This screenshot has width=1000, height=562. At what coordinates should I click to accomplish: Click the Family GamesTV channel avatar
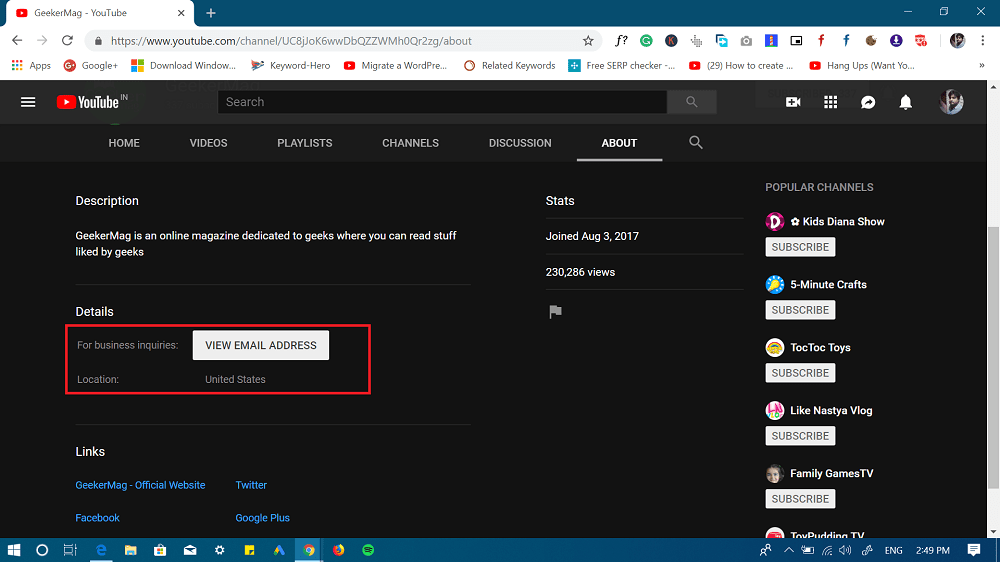pyautogui.click(x=775, y=473)
